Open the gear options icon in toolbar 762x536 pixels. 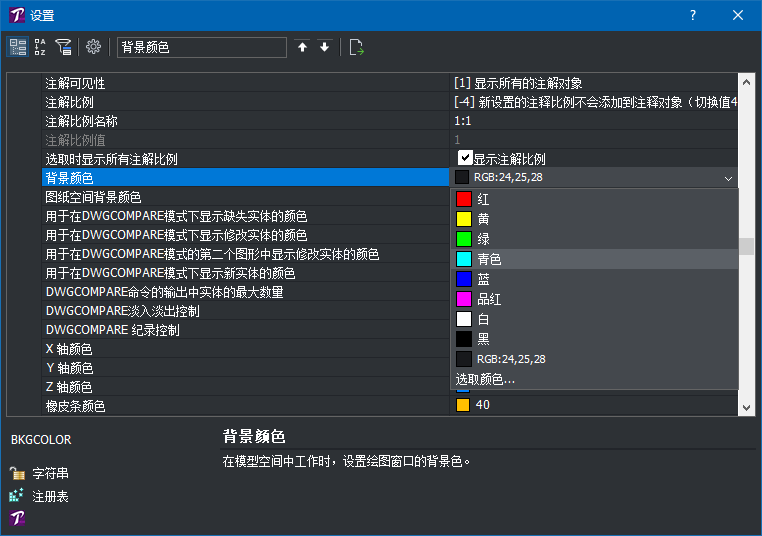tap(94, 47)
